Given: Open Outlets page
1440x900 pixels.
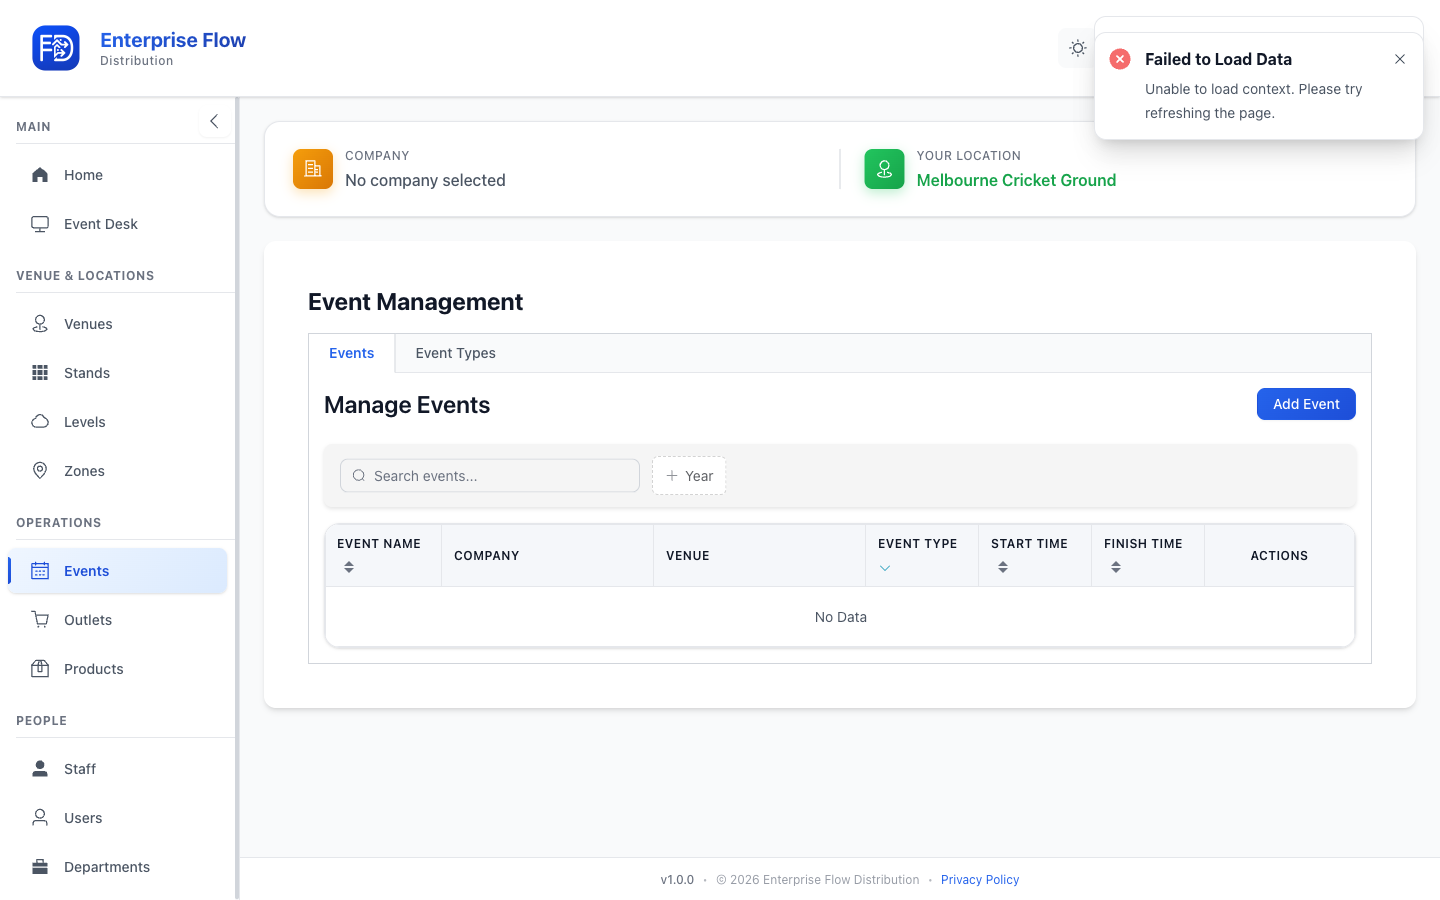Looking at the screenshot, I should pyautogui.click(x=118, y=620).
